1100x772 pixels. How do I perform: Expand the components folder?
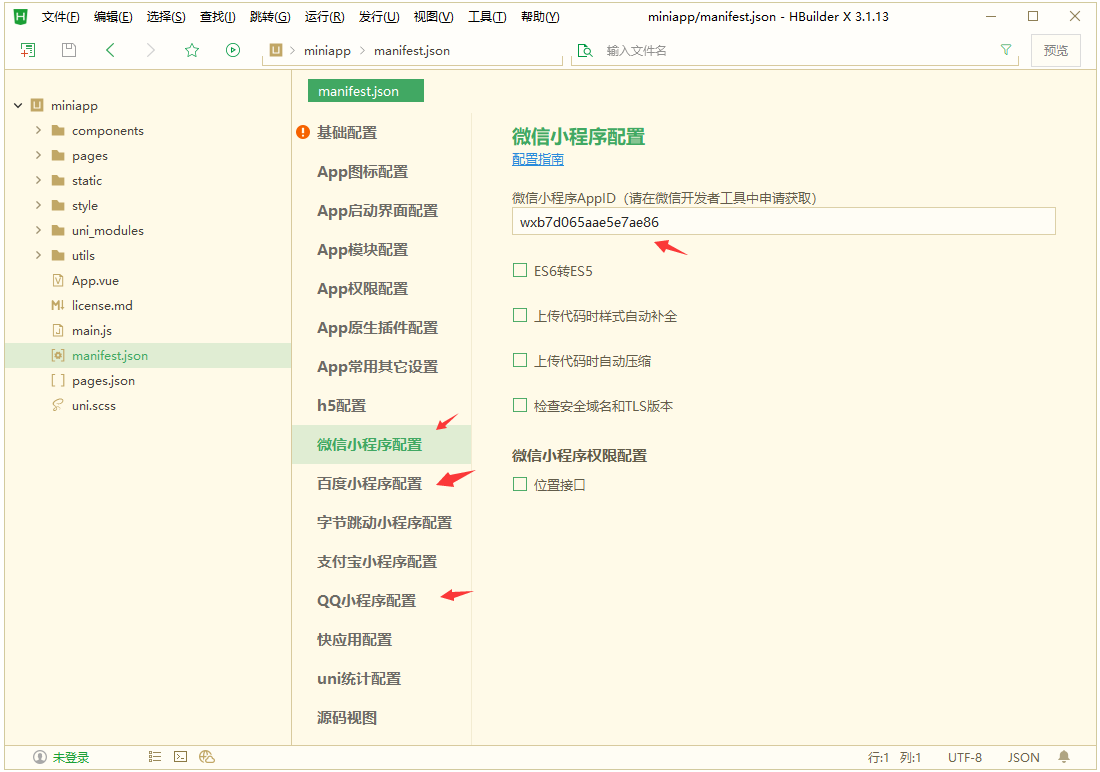[x=38, y=130]
